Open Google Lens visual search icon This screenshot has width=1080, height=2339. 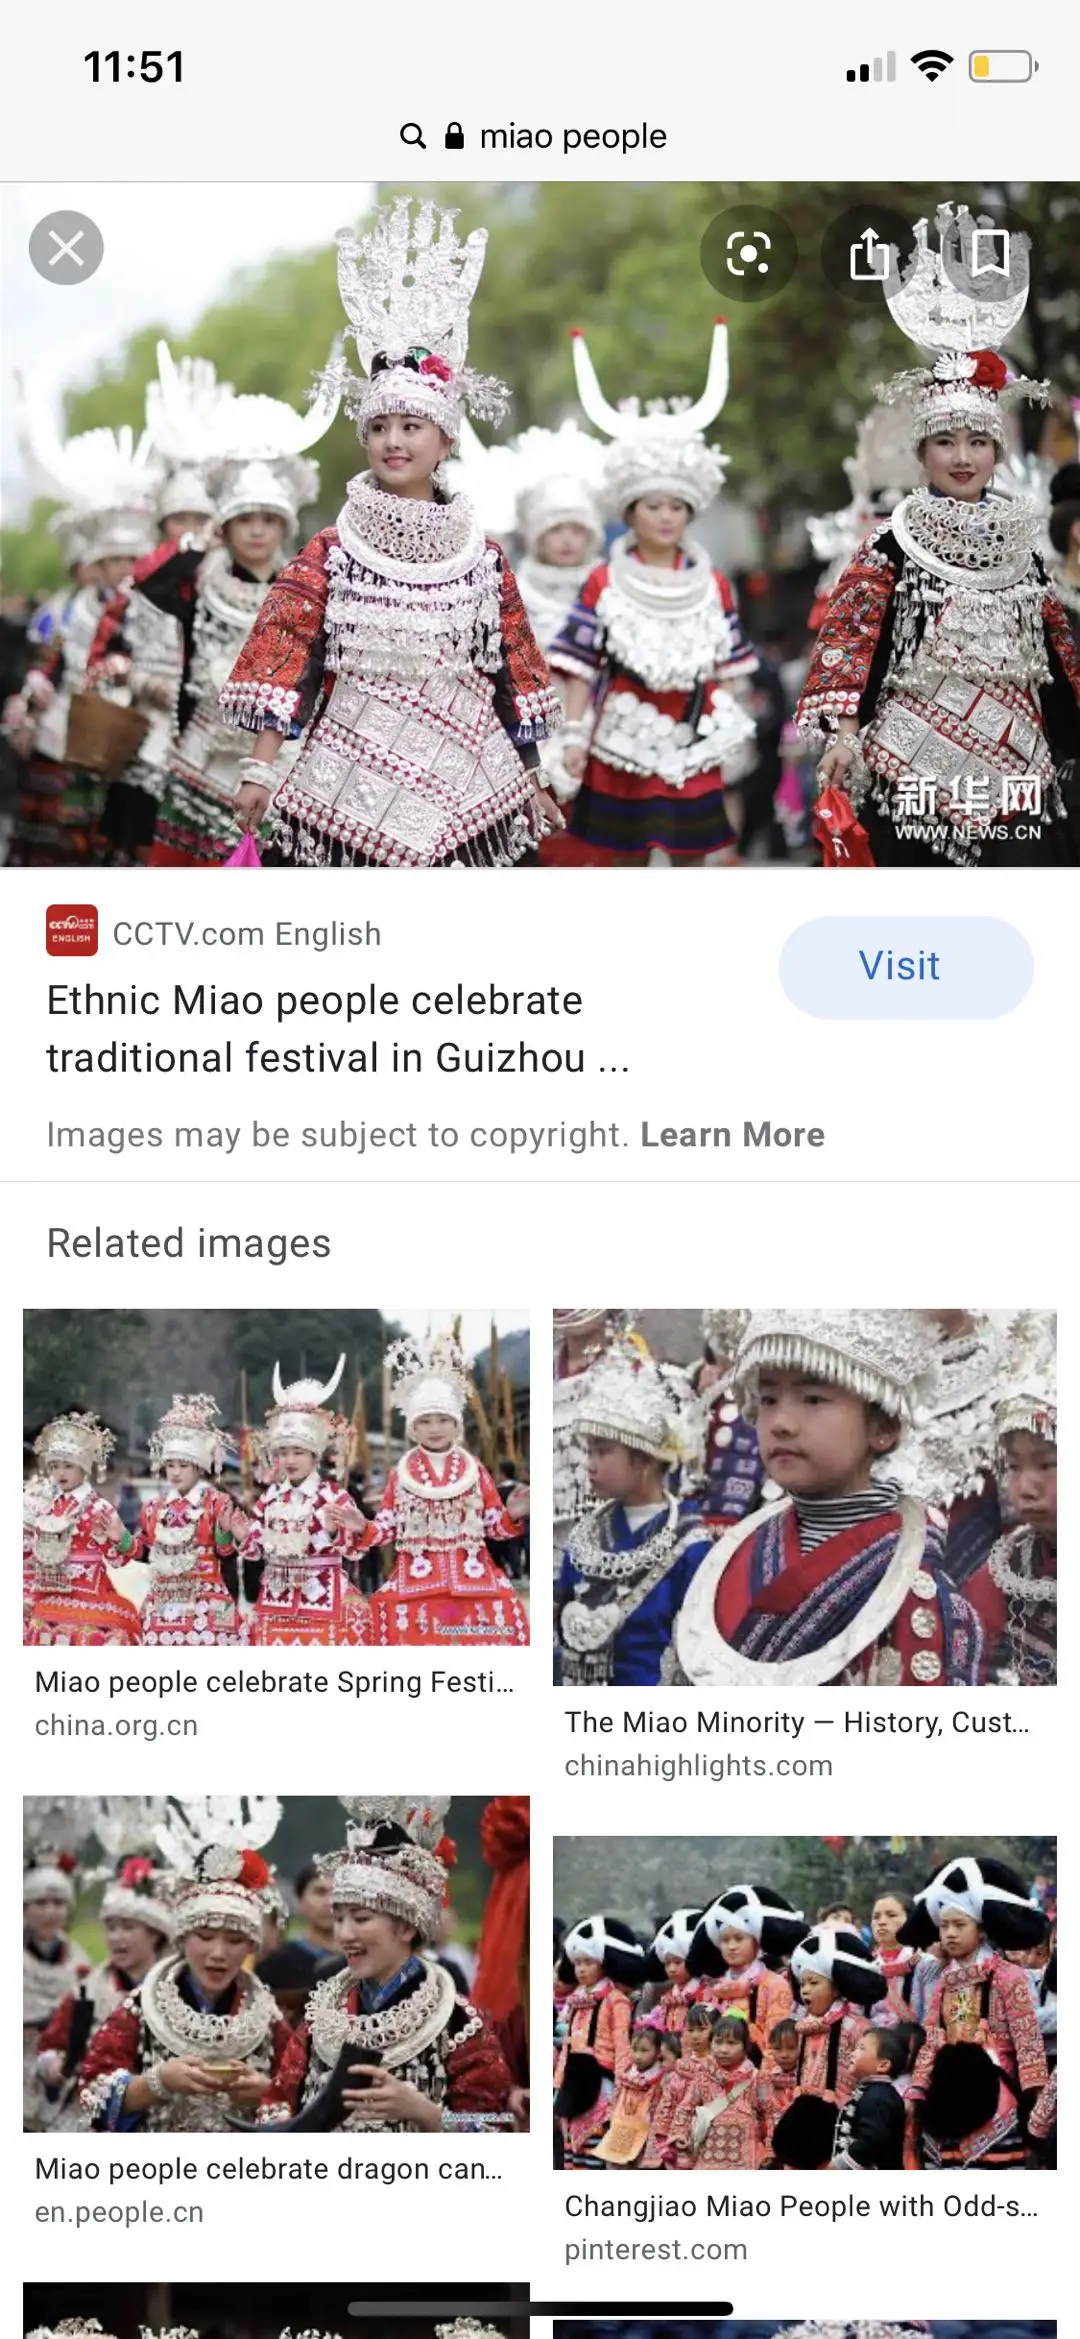(748, 253)
